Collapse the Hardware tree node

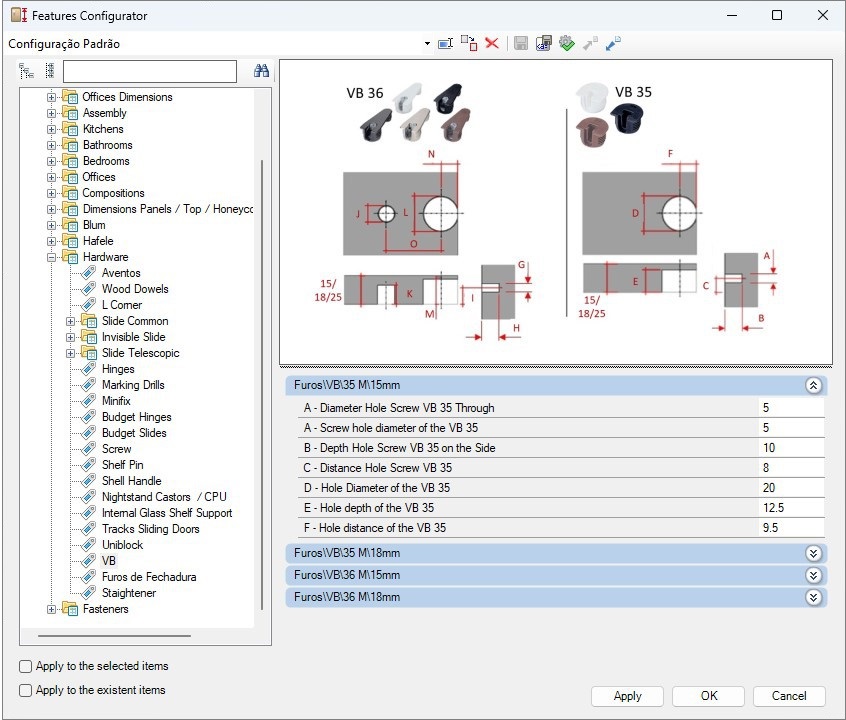[x=51, y=257]
